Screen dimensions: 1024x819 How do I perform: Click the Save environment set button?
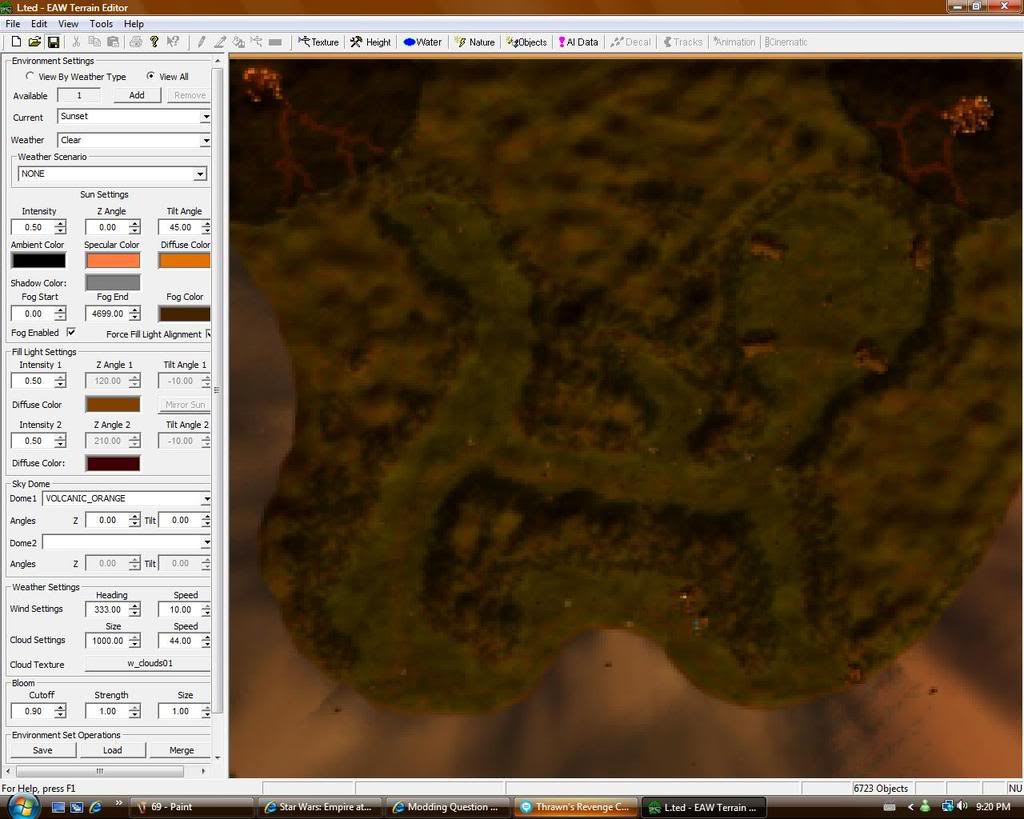[x=42, y=750]
